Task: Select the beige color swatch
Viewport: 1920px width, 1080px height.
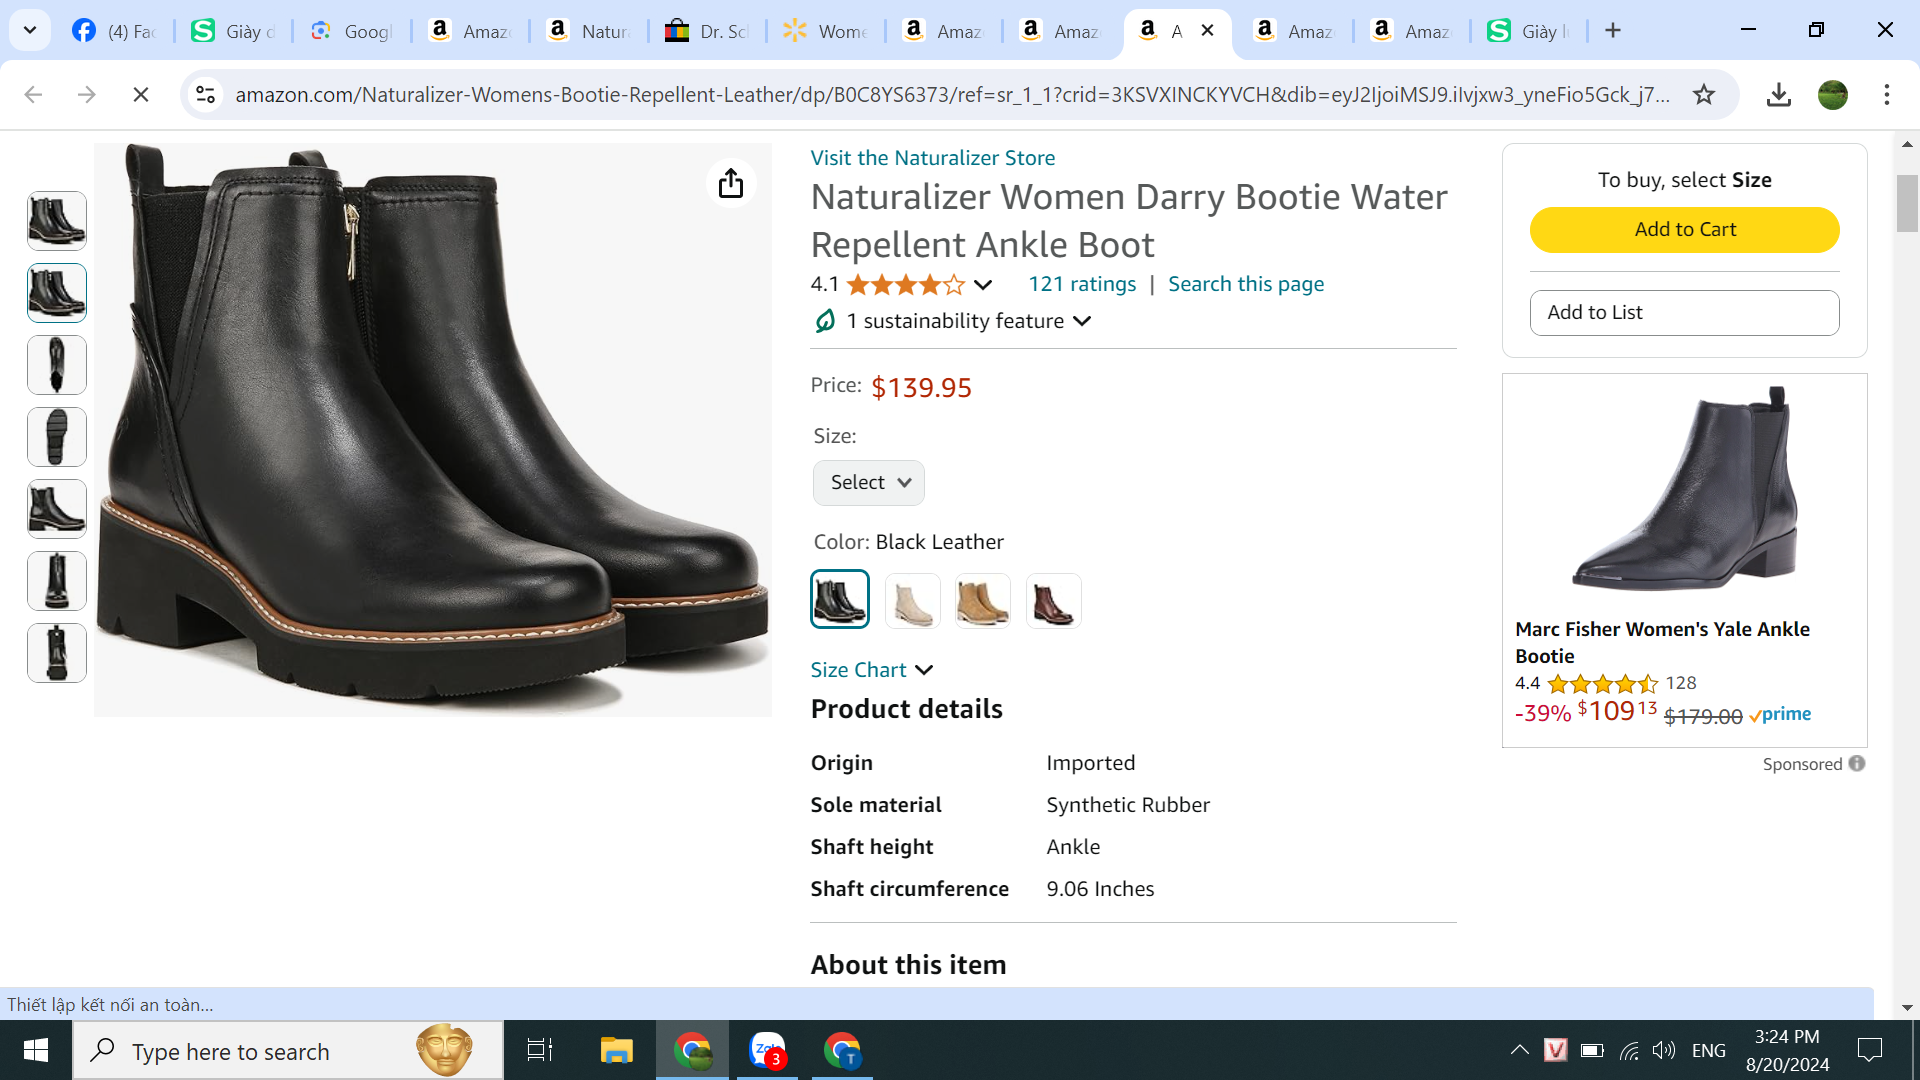Action: pyautogui.click(x=912, y=601)
